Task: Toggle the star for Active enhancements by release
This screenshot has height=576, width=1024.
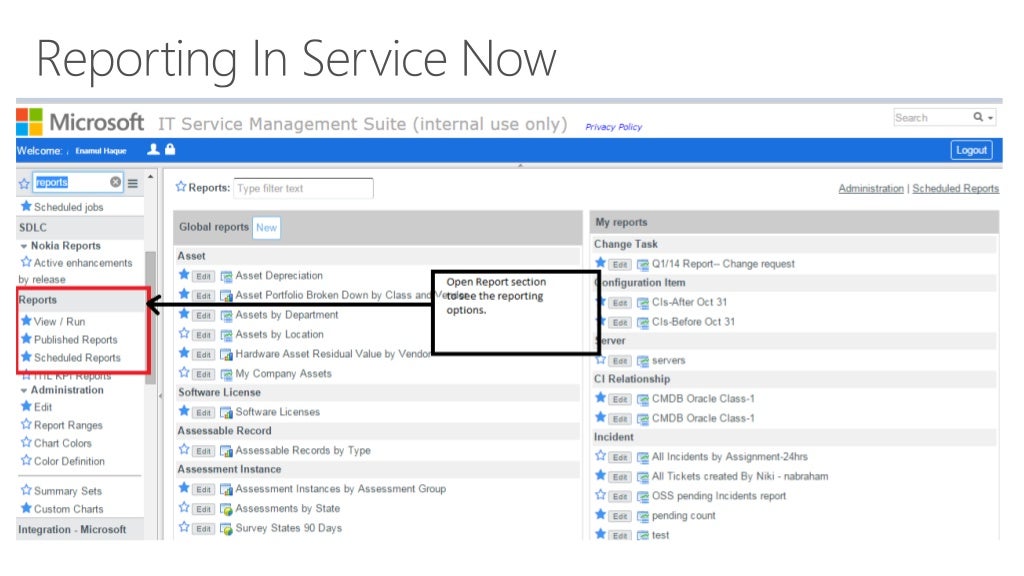Action: point(26,262)
